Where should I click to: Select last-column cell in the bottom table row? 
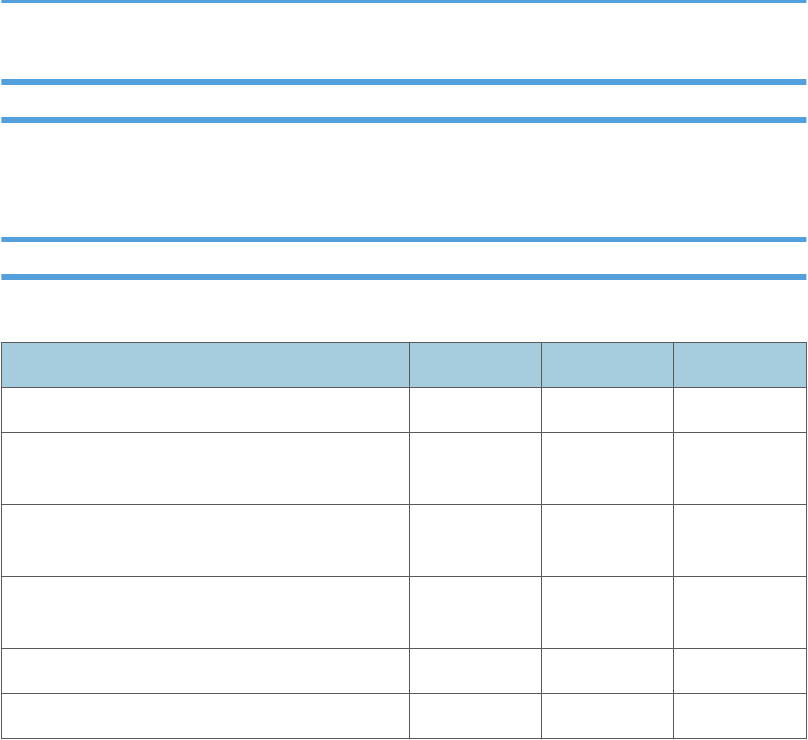pos(739,716)
